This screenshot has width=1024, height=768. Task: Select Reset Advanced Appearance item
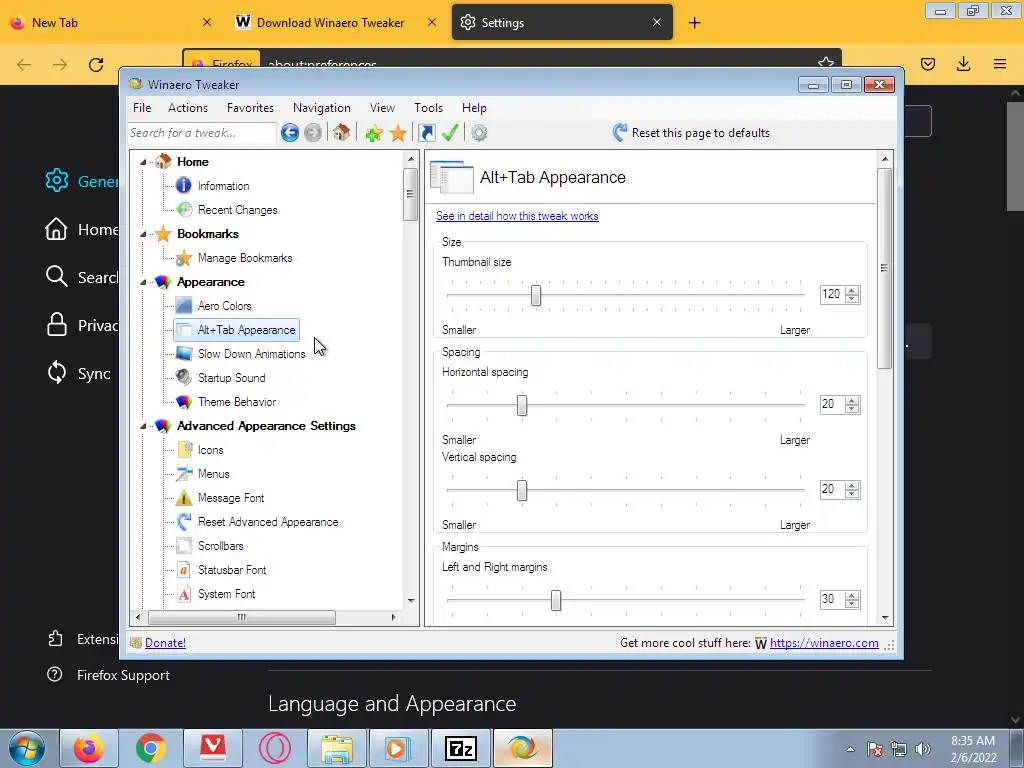[x=268, y=522]
